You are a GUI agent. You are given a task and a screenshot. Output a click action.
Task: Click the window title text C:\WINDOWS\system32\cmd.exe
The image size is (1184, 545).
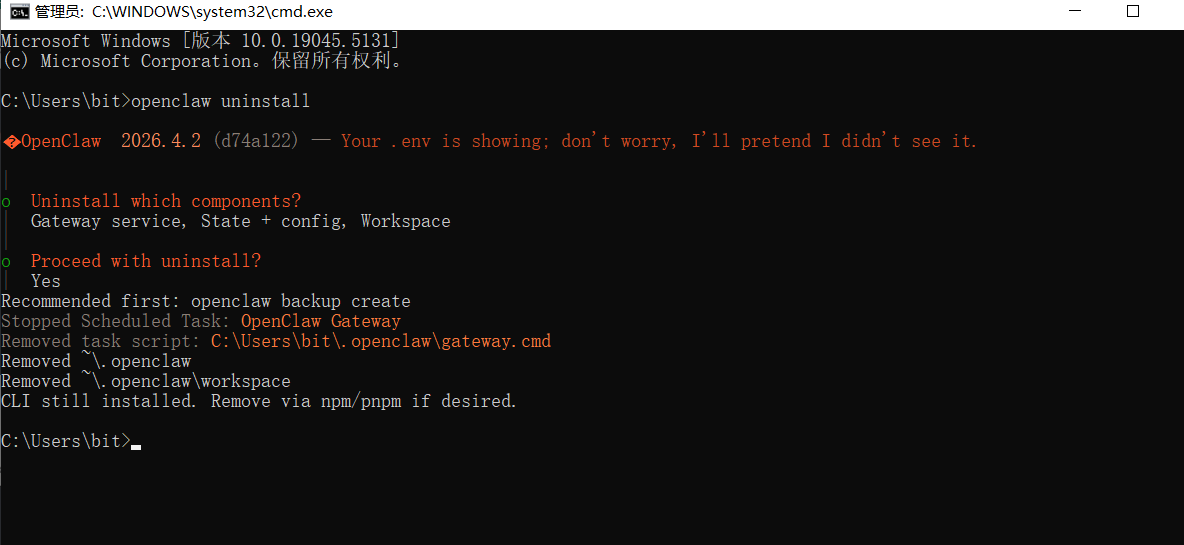[212, 12]
